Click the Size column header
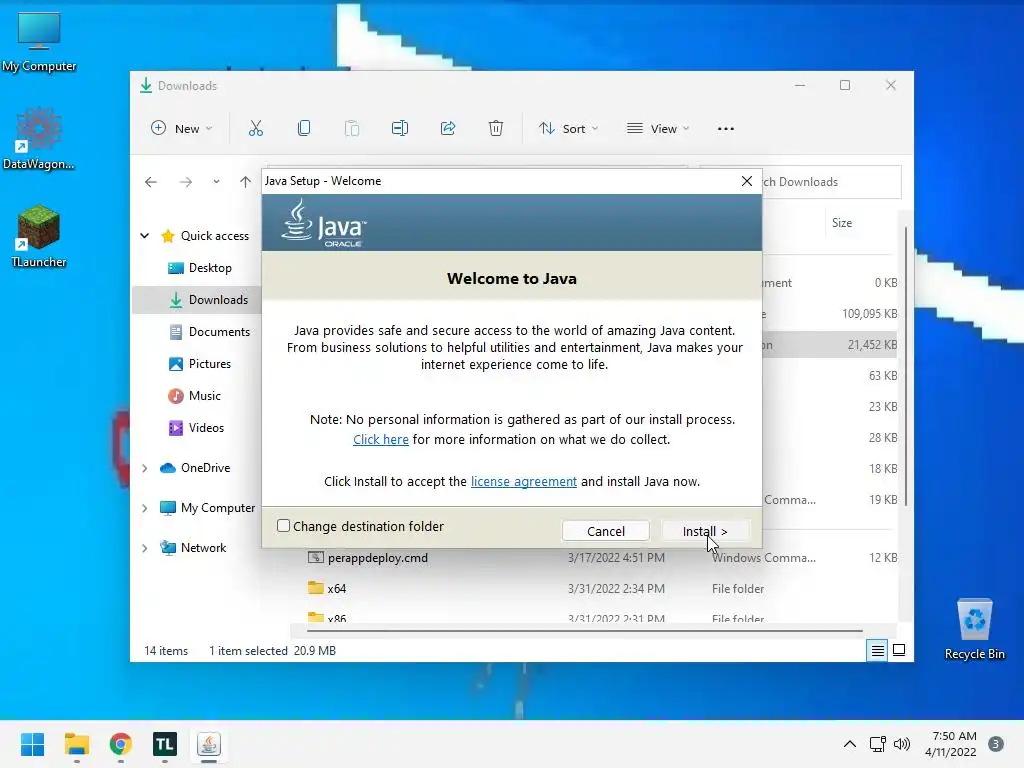The image size is (1024, 768). pos(842,223)
